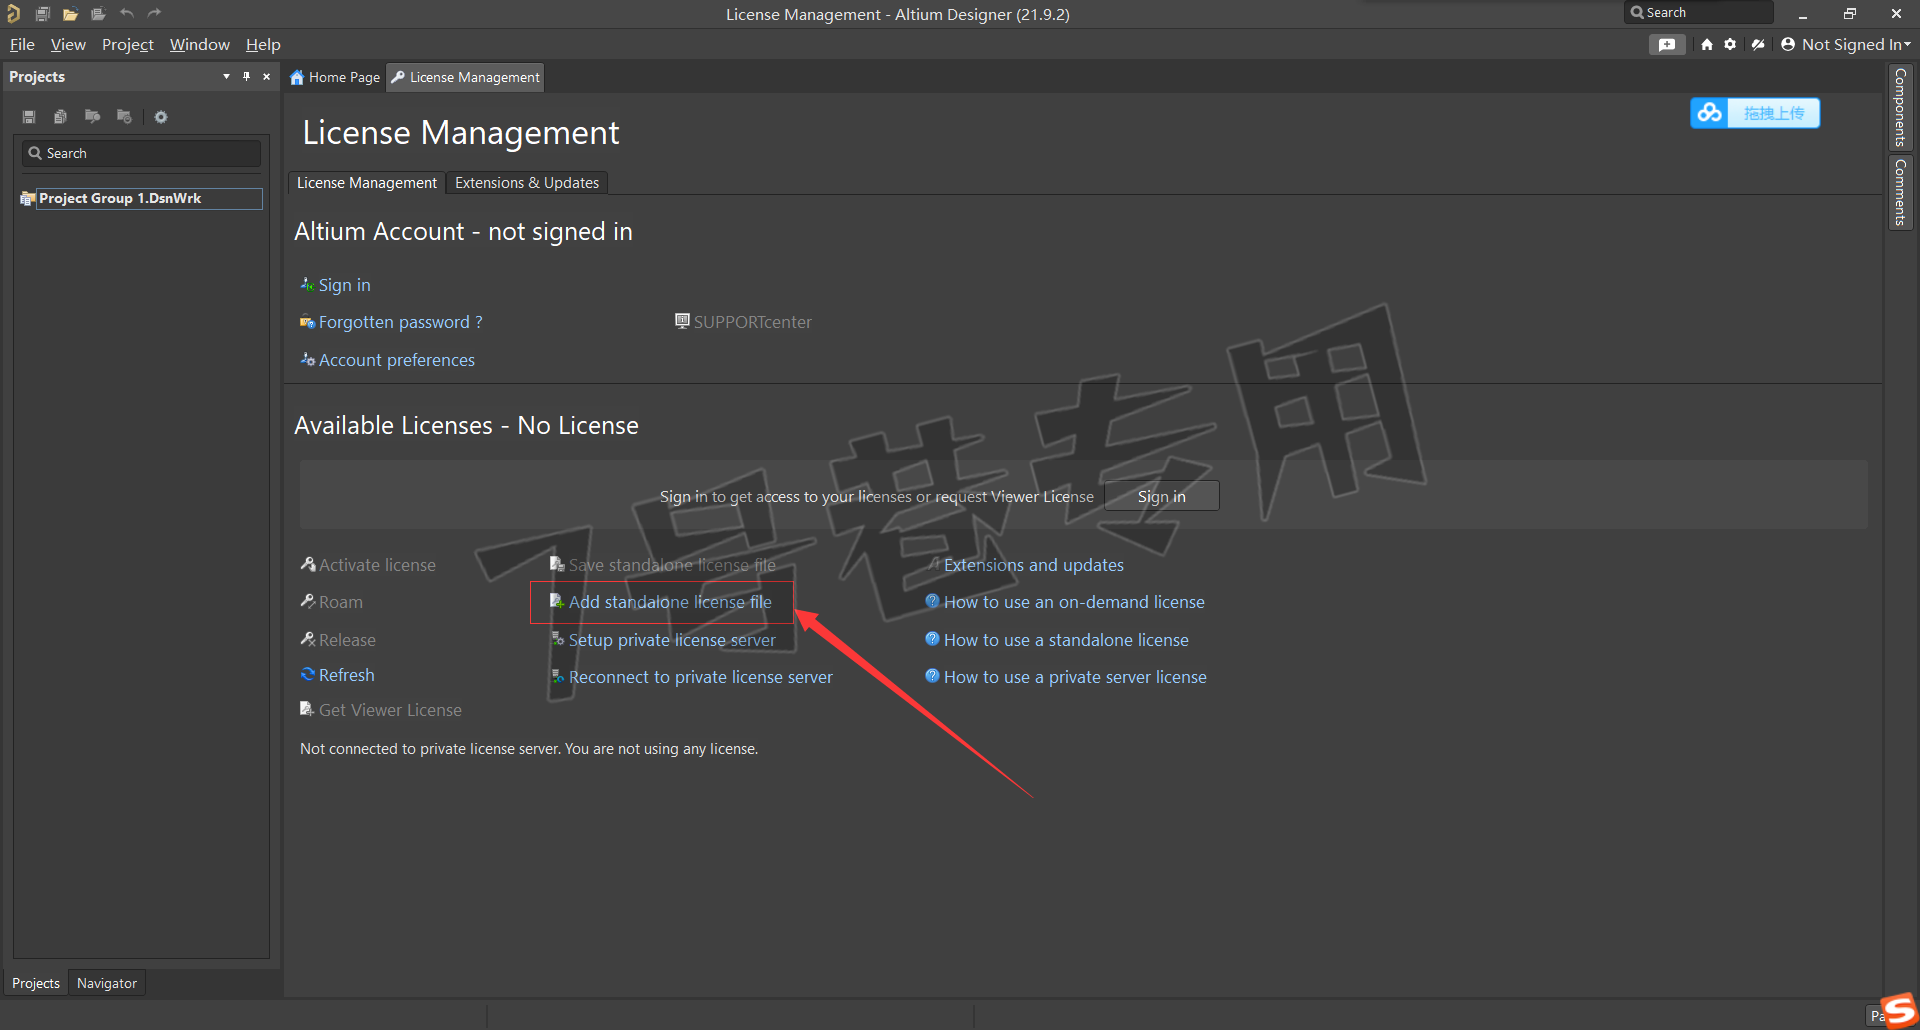Open the File menu

coord(22,45)
